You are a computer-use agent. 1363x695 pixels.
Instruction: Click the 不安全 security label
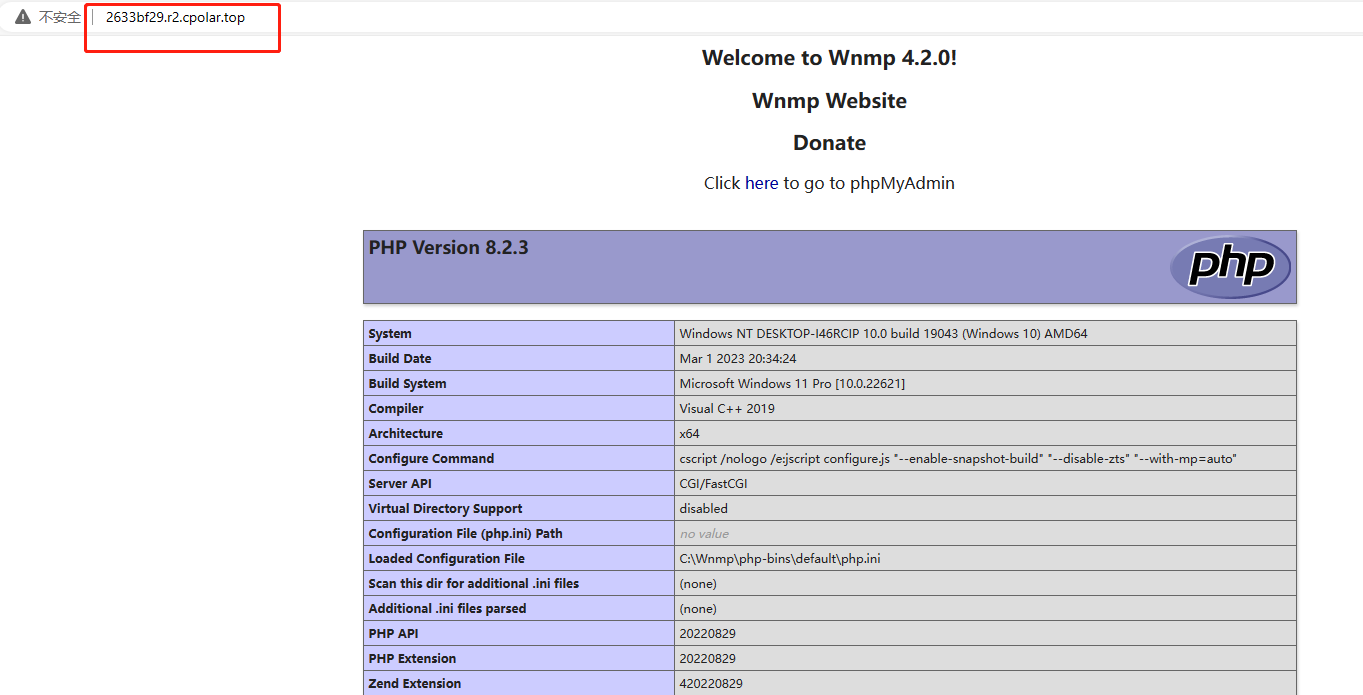(x=59, y=18)
